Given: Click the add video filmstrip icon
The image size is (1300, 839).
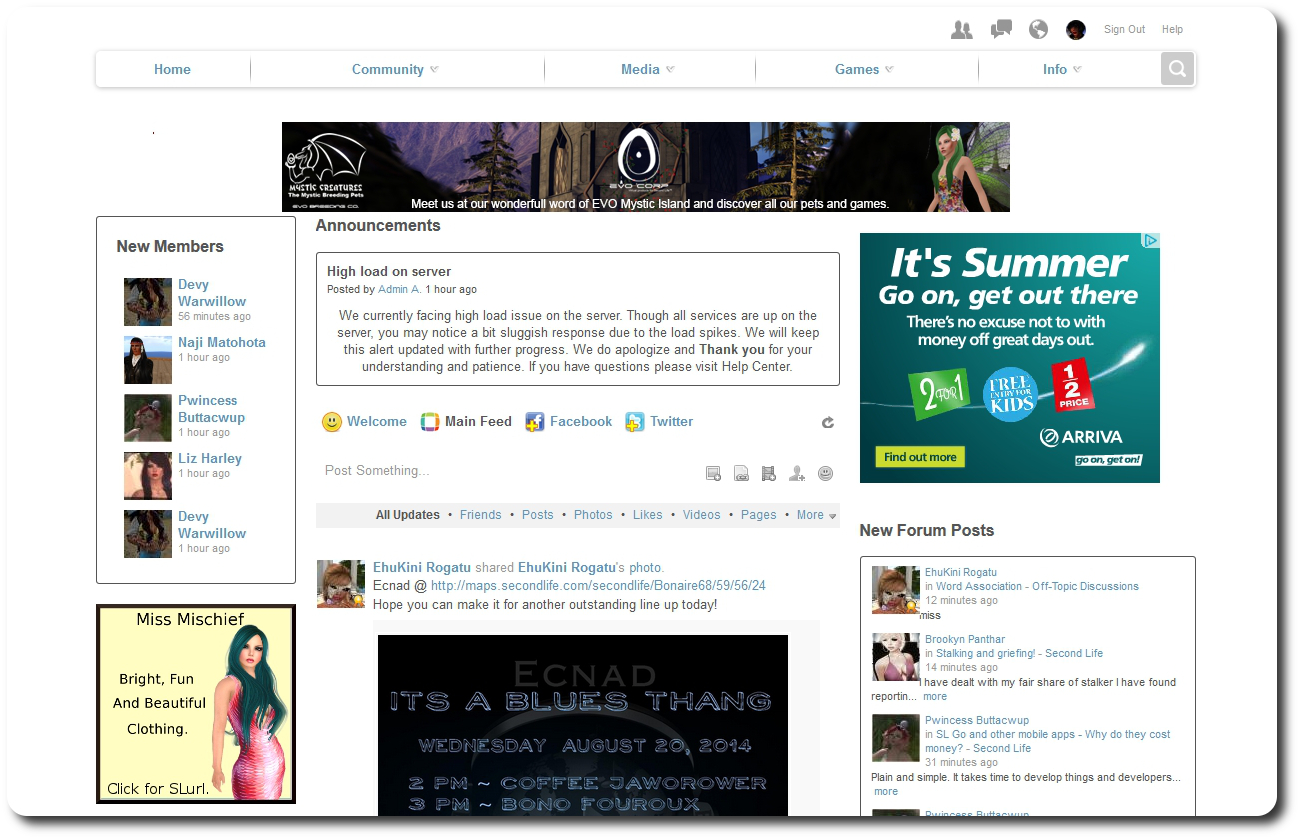Looking at the screenshot, I should coord(769,474).
